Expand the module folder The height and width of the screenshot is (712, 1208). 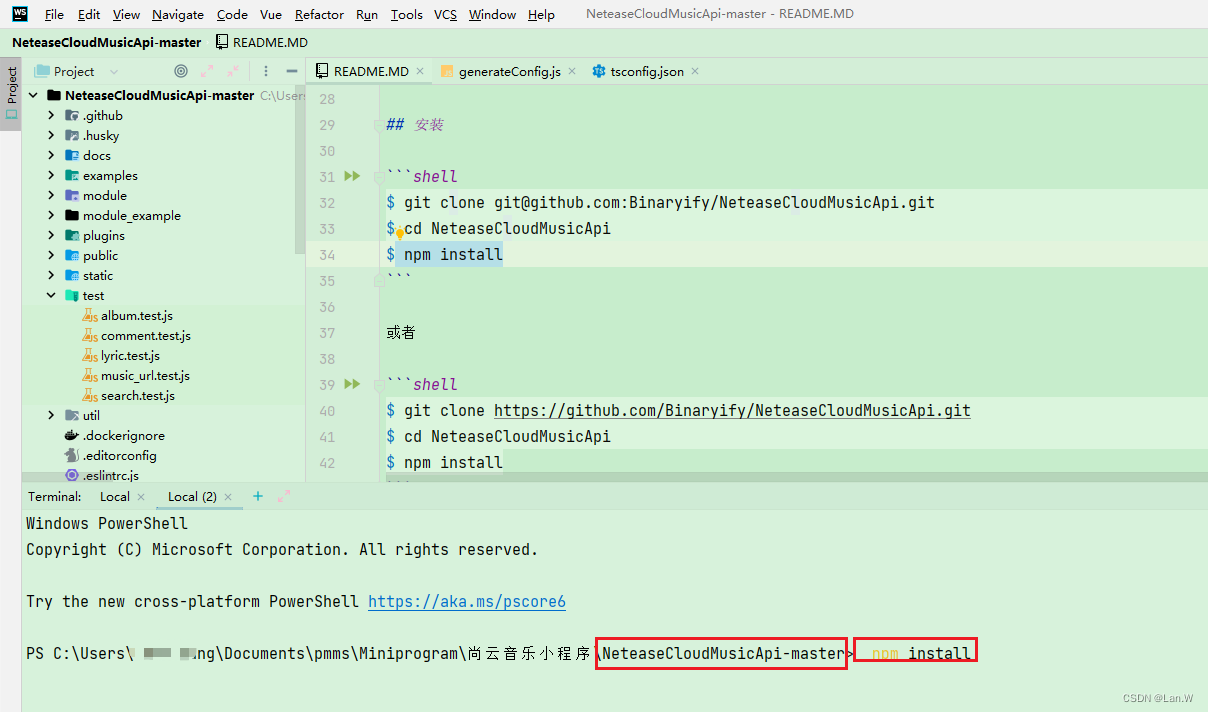(51, 196)
